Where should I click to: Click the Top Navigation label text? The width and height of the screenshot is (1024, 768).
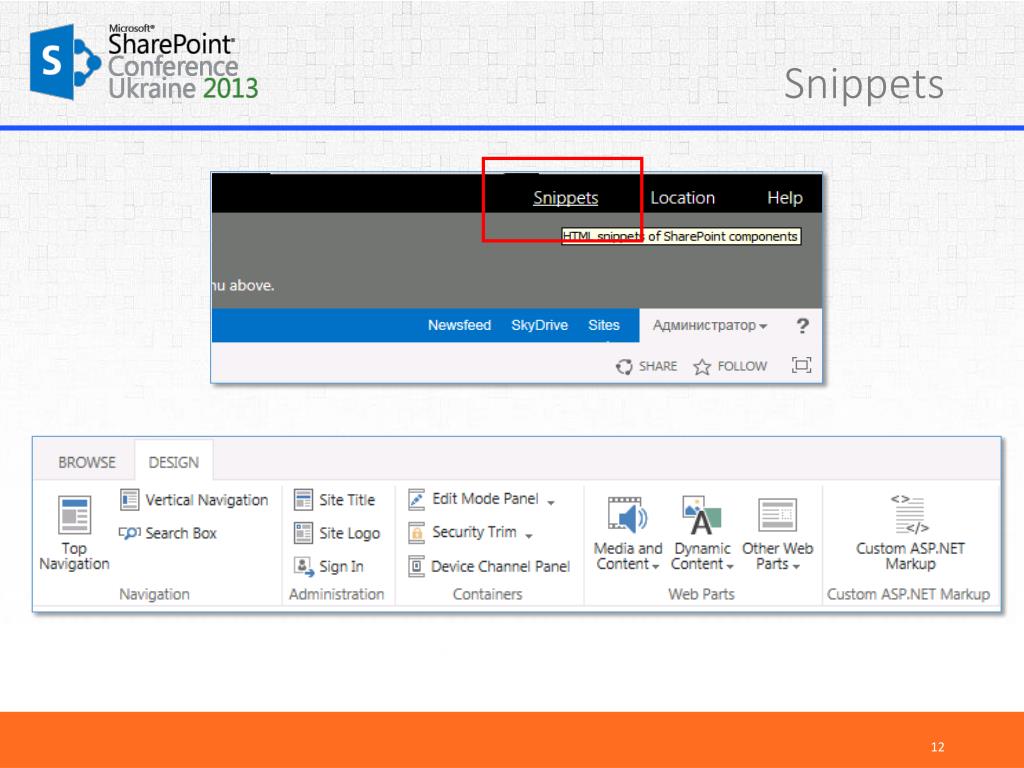coord(74,556)
